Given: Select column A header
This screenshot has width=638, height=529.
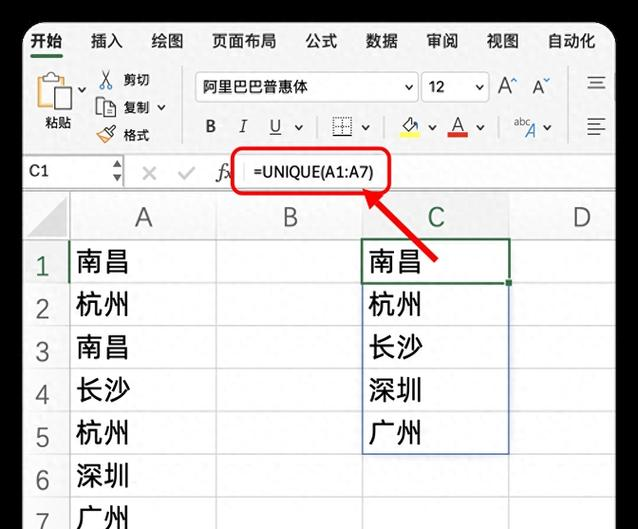Looking at the screenshot, I should [143, 217].
